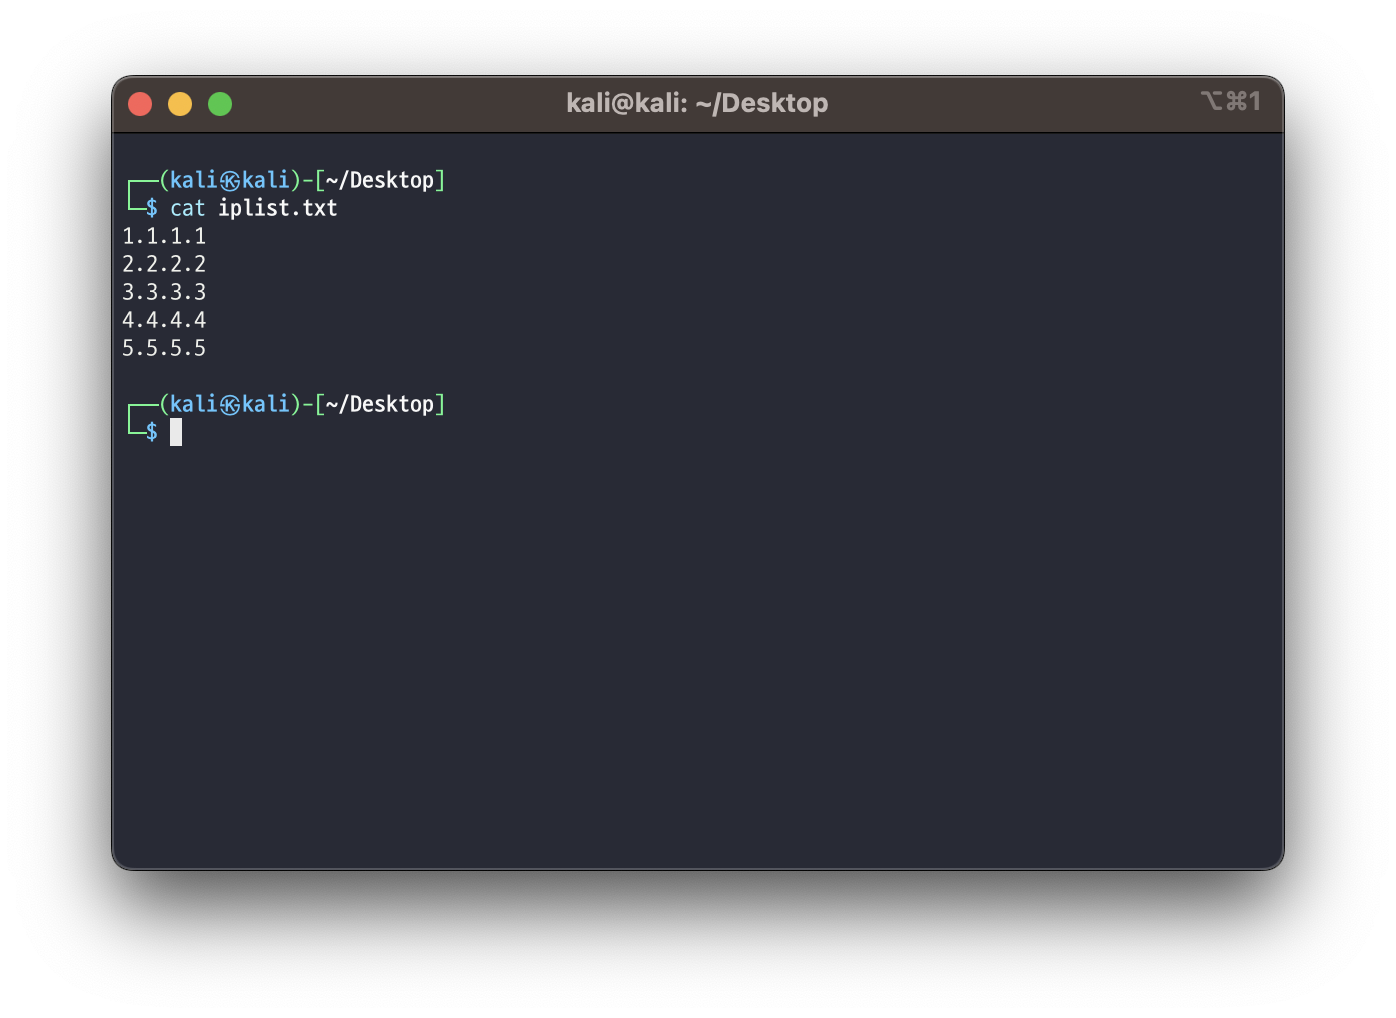Image resolution: width=1396 pixels, height=1018 pixels.
Task: Close the terminal with the red button
Action: tap(140, 104)
